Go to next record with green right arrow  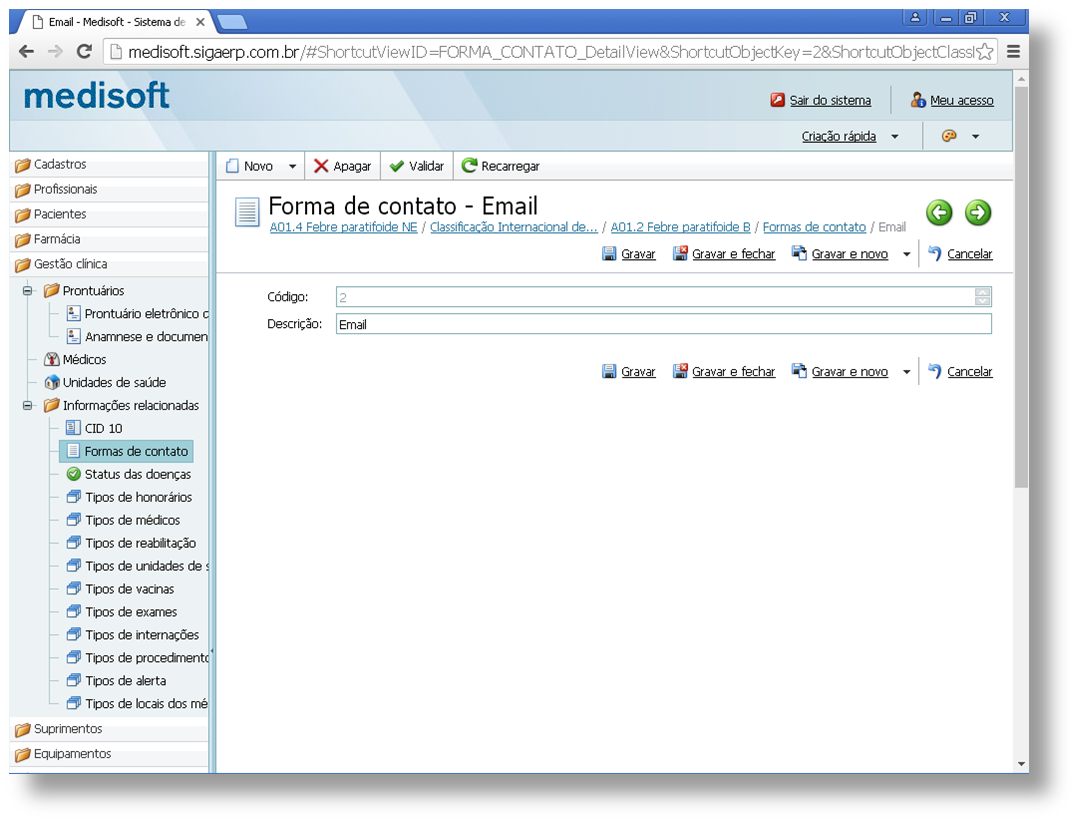pos(978,212)
